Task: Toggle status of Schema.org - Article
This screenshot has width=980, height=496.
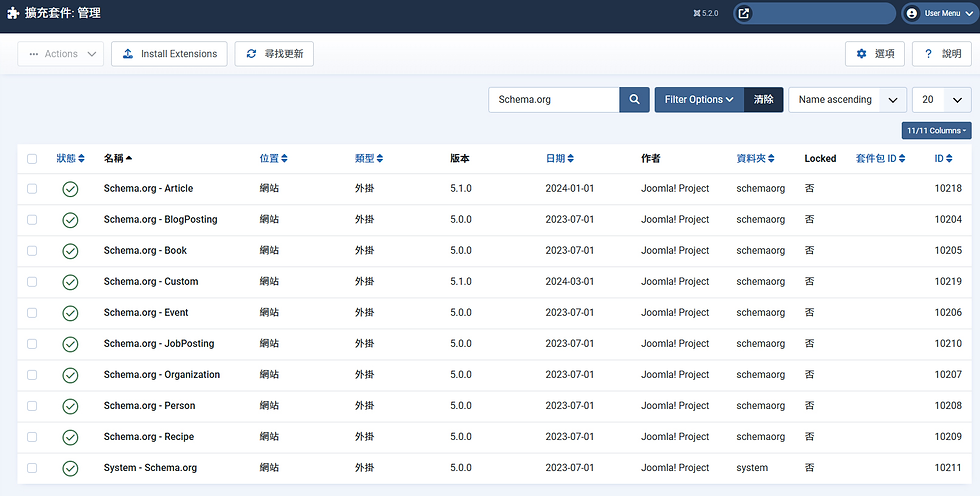Action: coord(71,189)
